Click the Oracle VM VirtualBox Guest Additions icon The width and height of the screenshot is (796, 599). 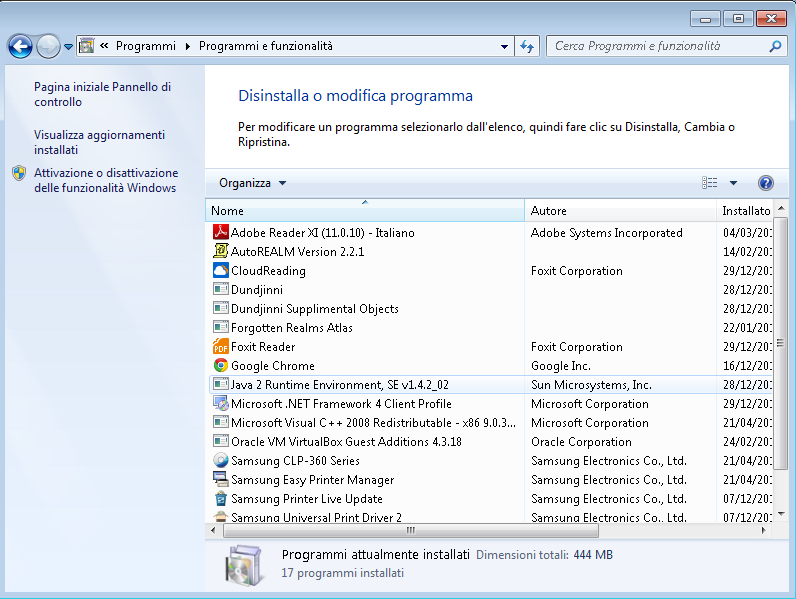click(x=221, y=441)
